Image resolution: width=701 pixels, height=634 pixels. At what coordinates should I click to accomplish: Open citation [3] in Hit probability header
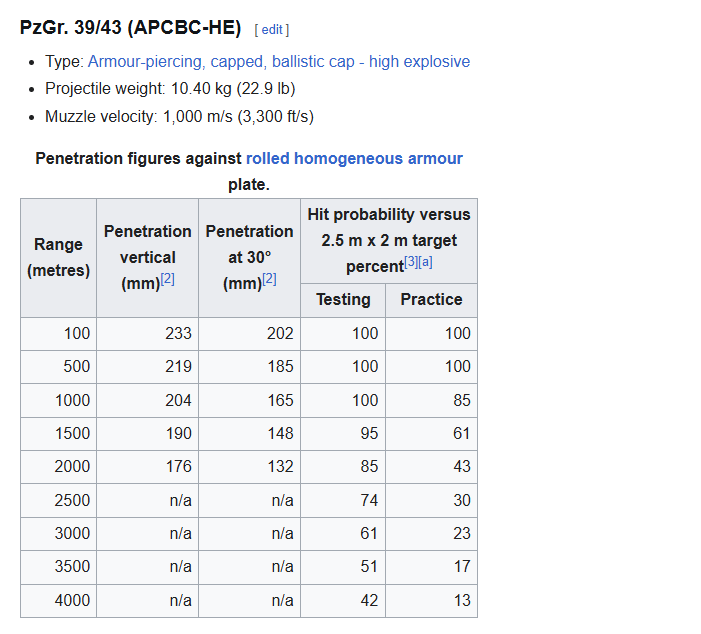tap(411, 263)
